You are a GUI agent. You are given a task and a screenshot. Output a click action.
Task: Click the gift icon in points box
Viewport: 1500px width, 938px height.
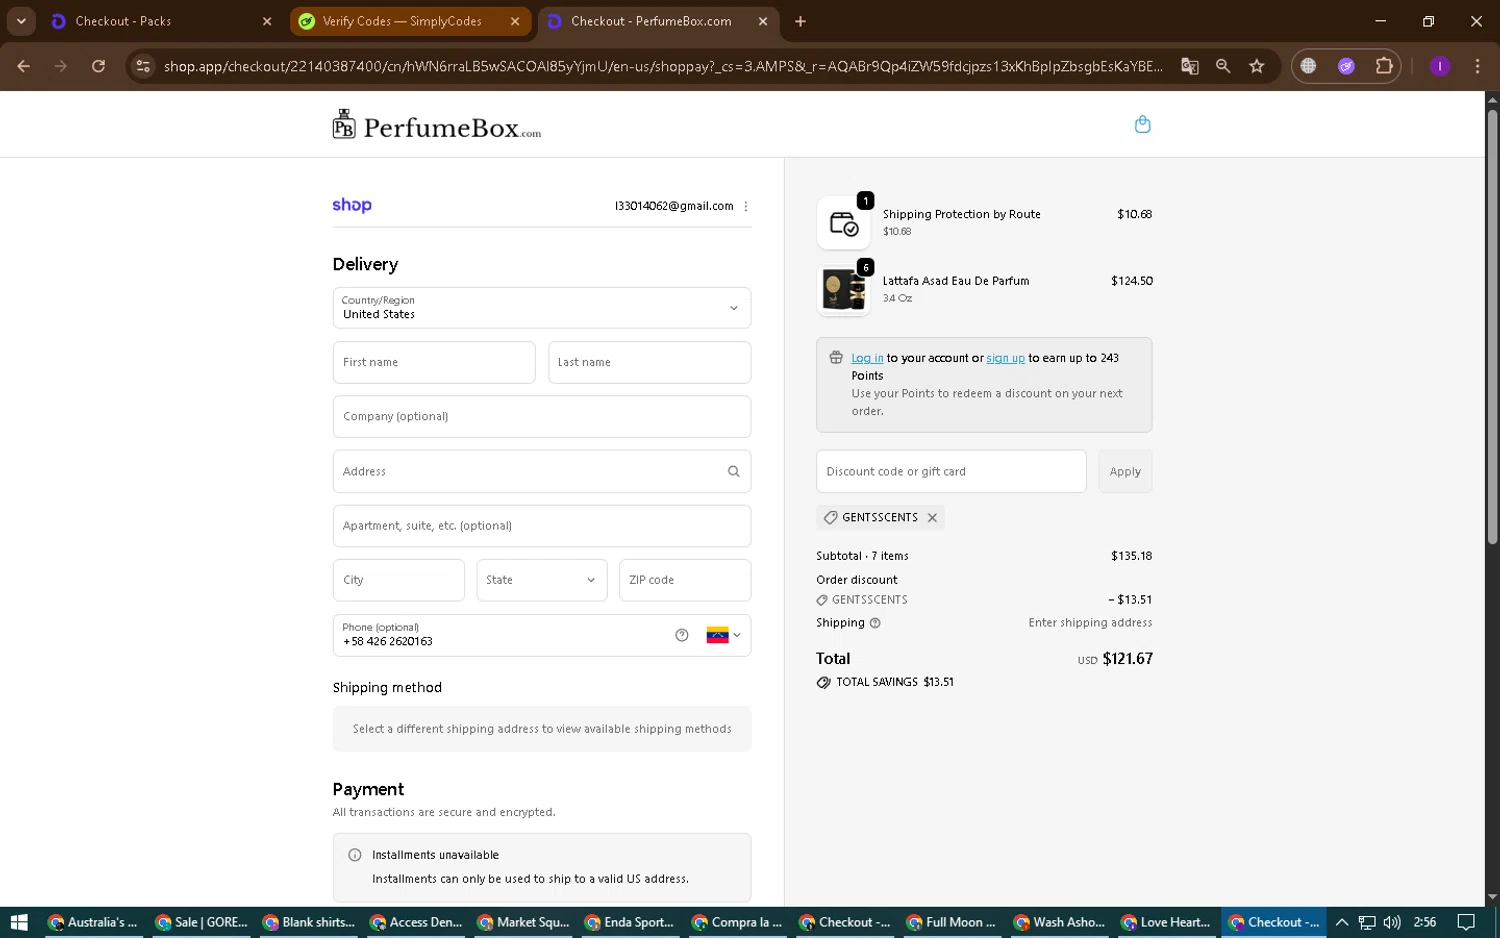coord(836,357)
